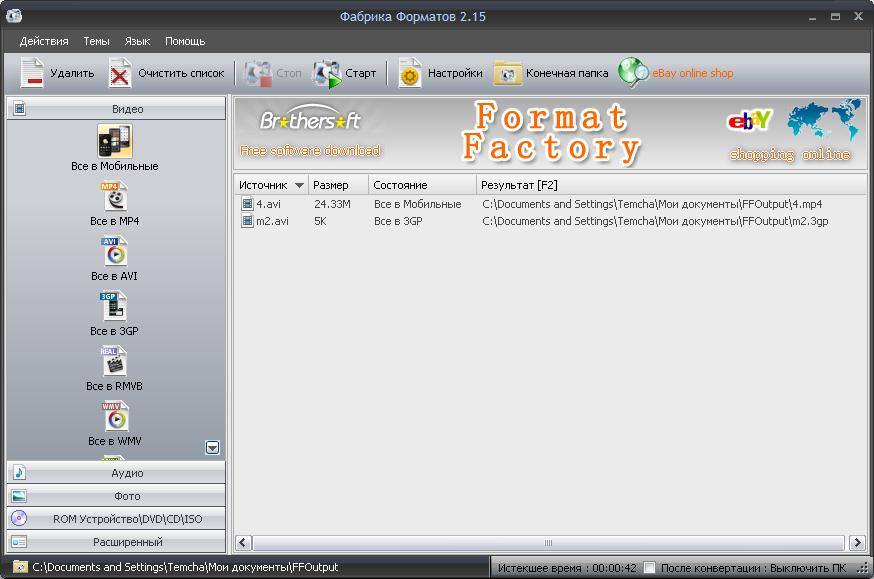Expand the Фото panel section
The width and height of the screenshot is (874, 579).
click(116, 495)
